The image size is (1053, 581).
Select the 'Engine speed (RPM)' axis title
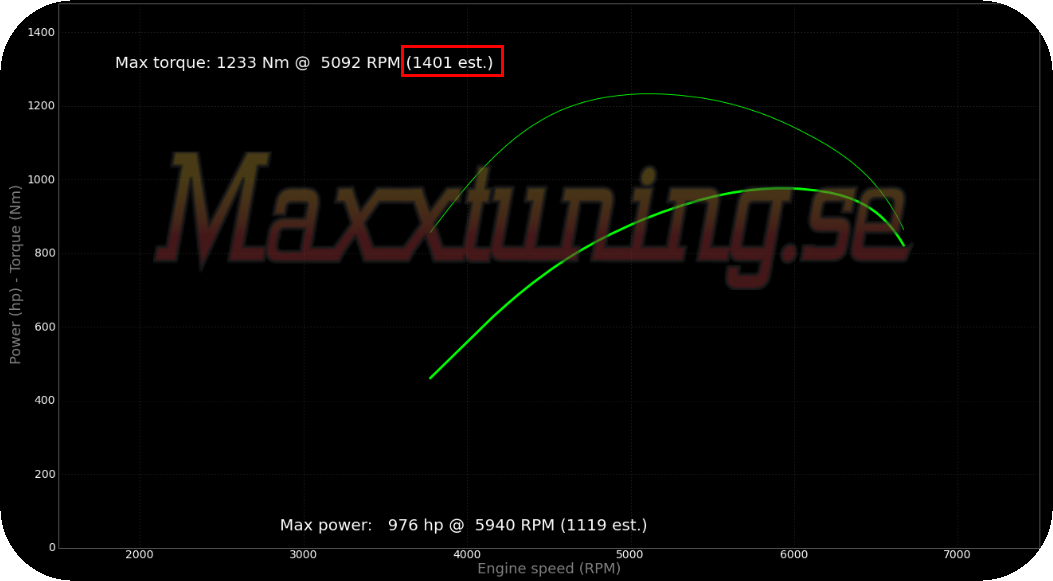(549, 569)
